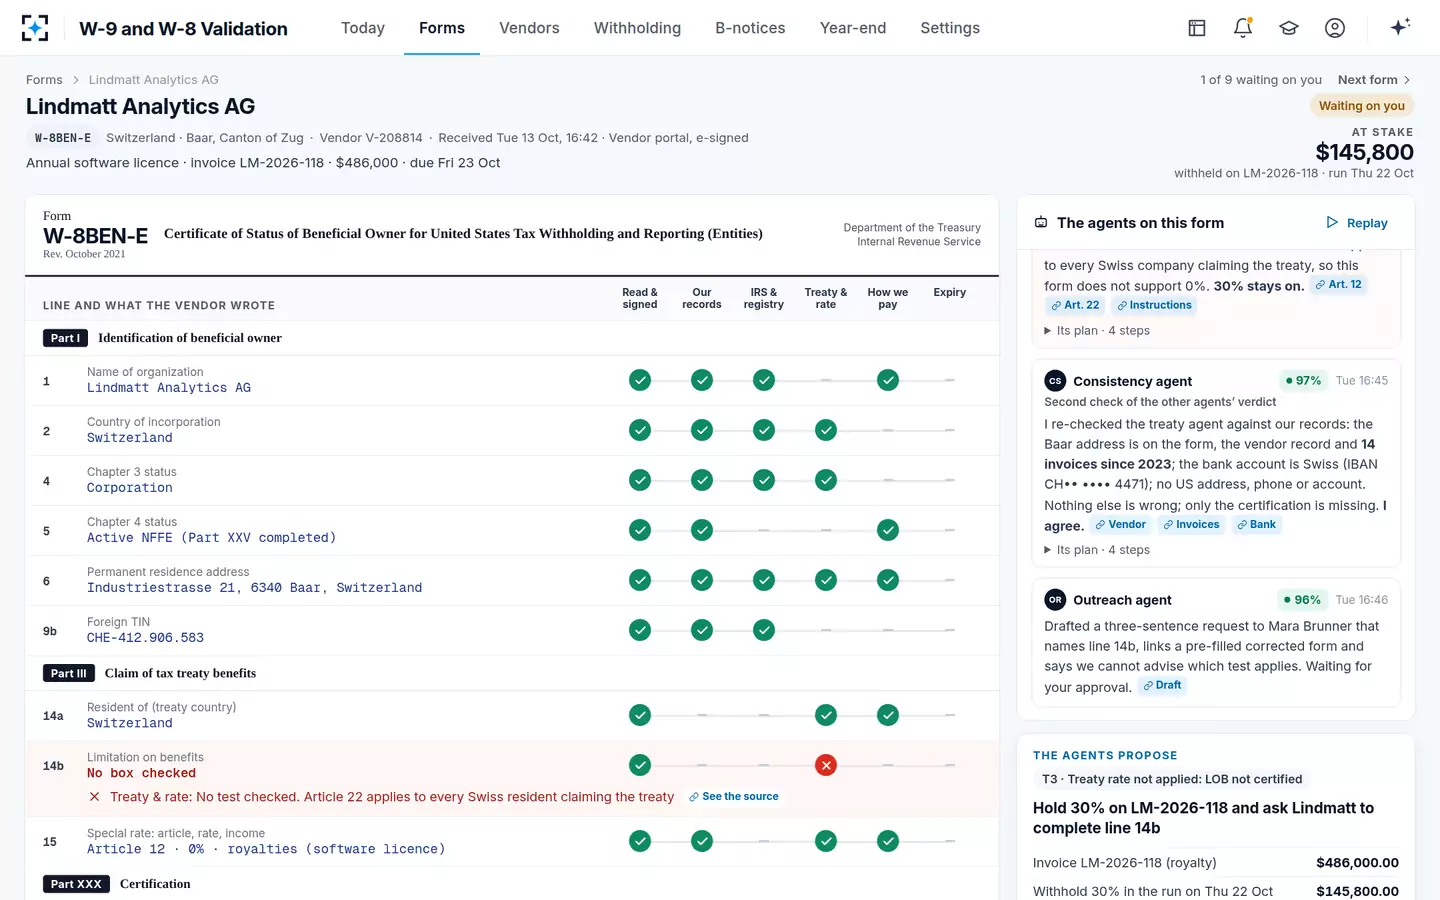The width and height of the screenshot is (1440, 900).
Task: Click the Outreach agent avatar
Action: click(x=1055, y=600)
